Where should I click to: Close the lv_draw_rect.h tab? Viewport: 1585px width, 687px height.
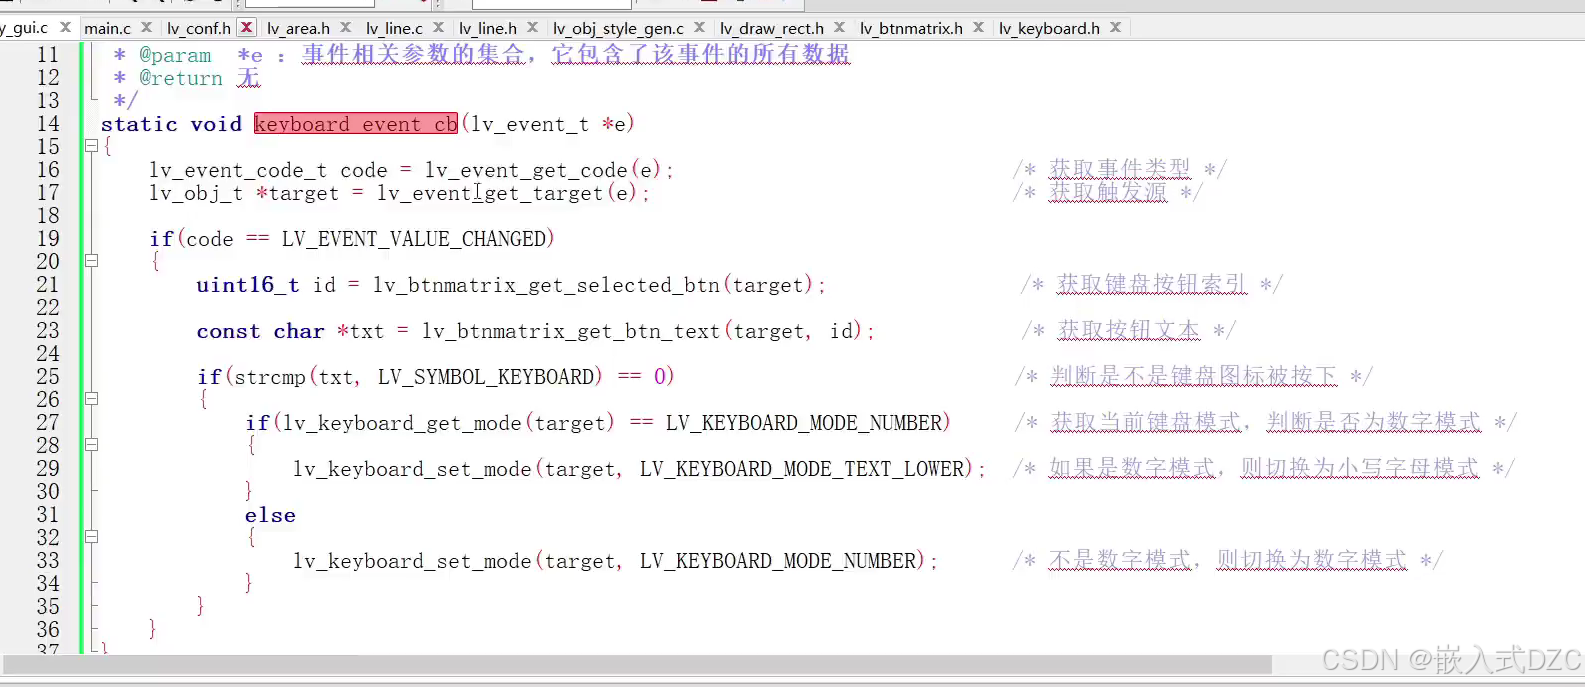(840, 28)
